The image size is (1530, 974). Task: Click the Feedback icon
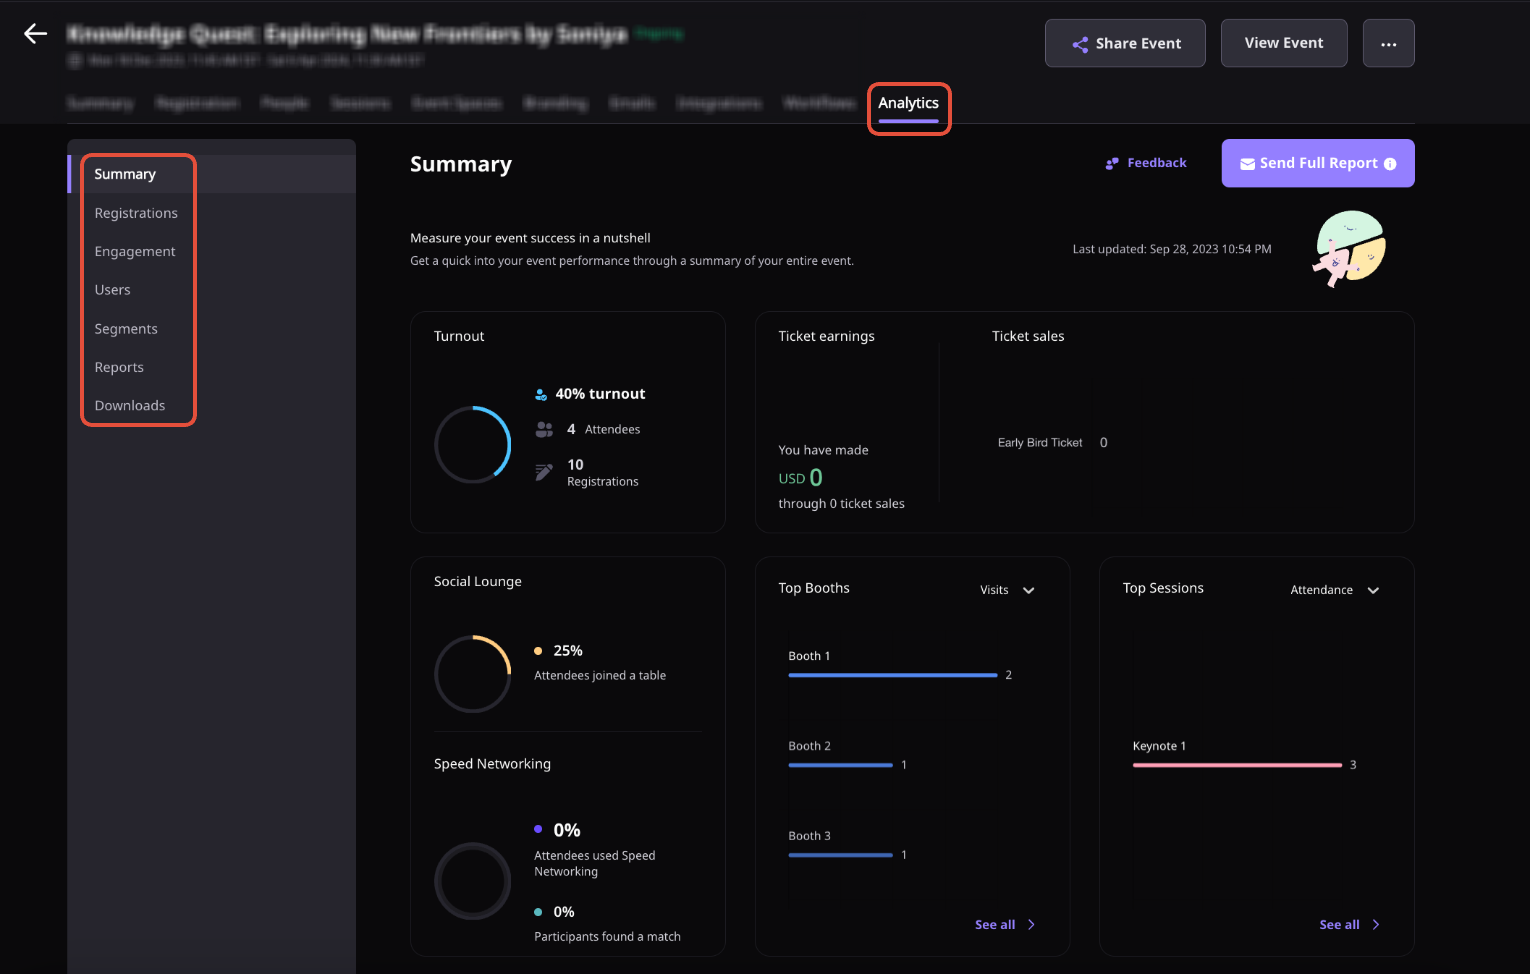pyautogui.click(x=1112, y=163)
